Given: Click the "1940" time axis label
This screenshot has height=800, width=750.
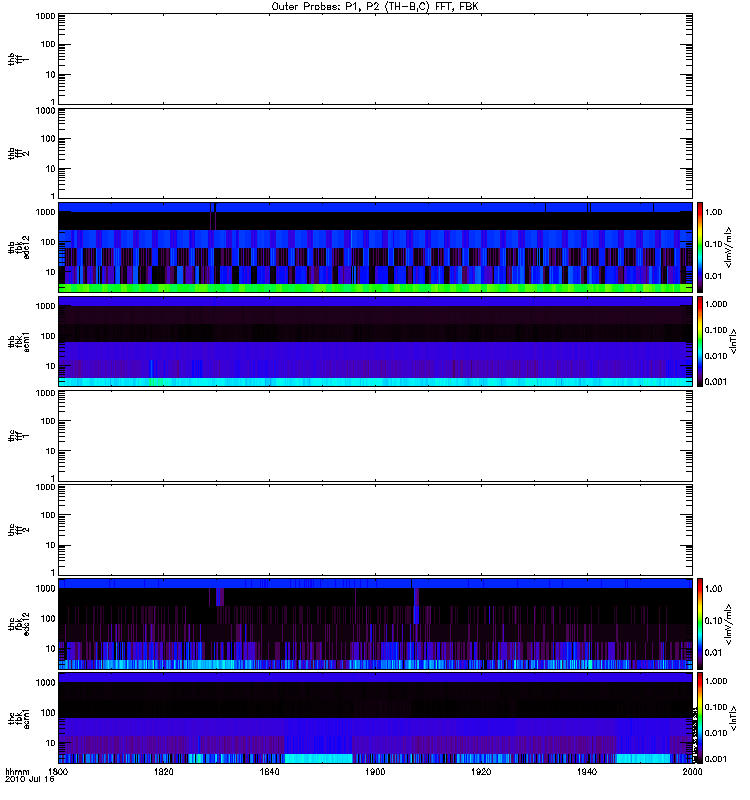Looking at the screenshot, I should pos(587,772).
